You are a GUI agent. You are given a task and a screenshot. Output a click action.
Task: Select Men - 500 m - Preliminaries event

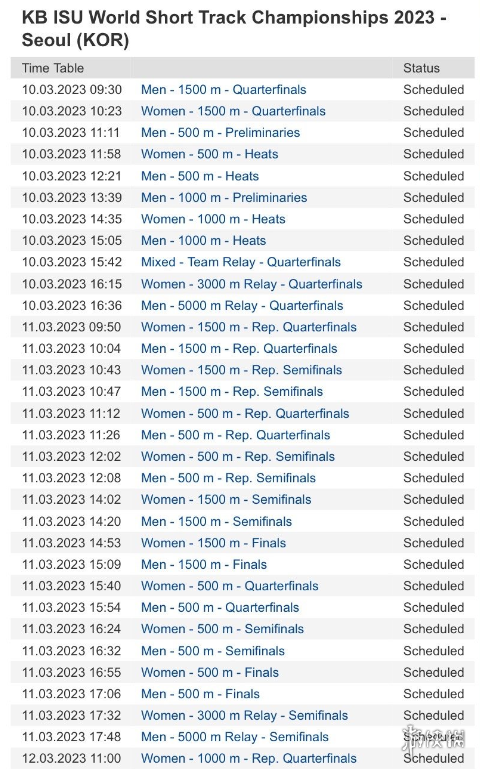(x=221, y=133)
